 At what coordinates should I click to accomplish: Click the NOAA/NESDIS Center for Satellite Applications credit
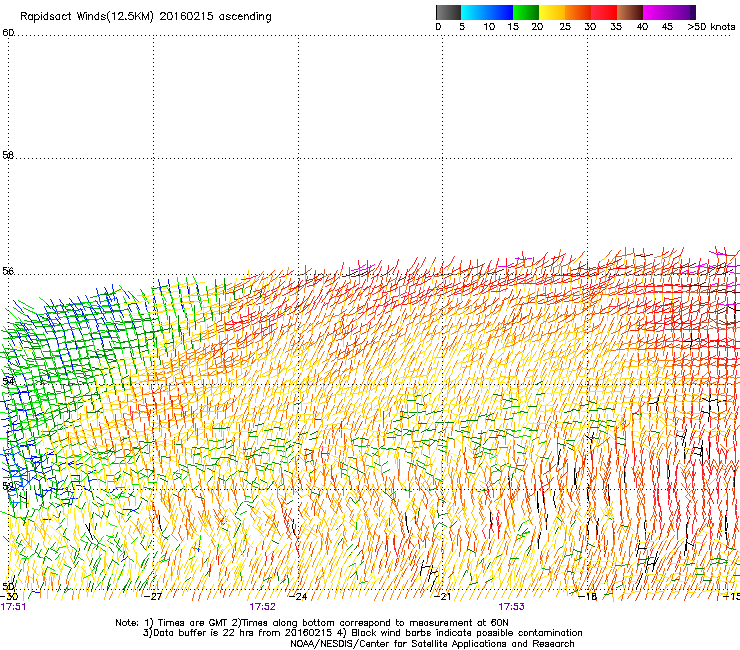coord(432,644)
